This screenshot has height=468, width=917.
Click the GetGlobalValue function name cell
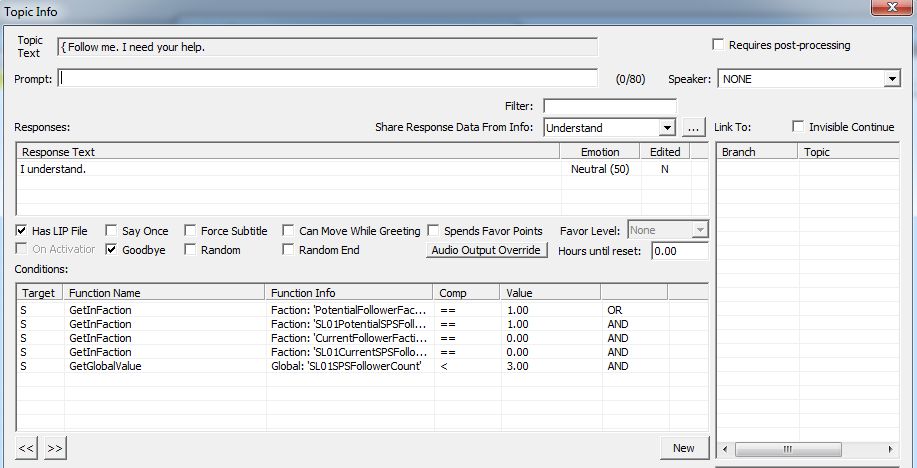click(x=165, y=366)
